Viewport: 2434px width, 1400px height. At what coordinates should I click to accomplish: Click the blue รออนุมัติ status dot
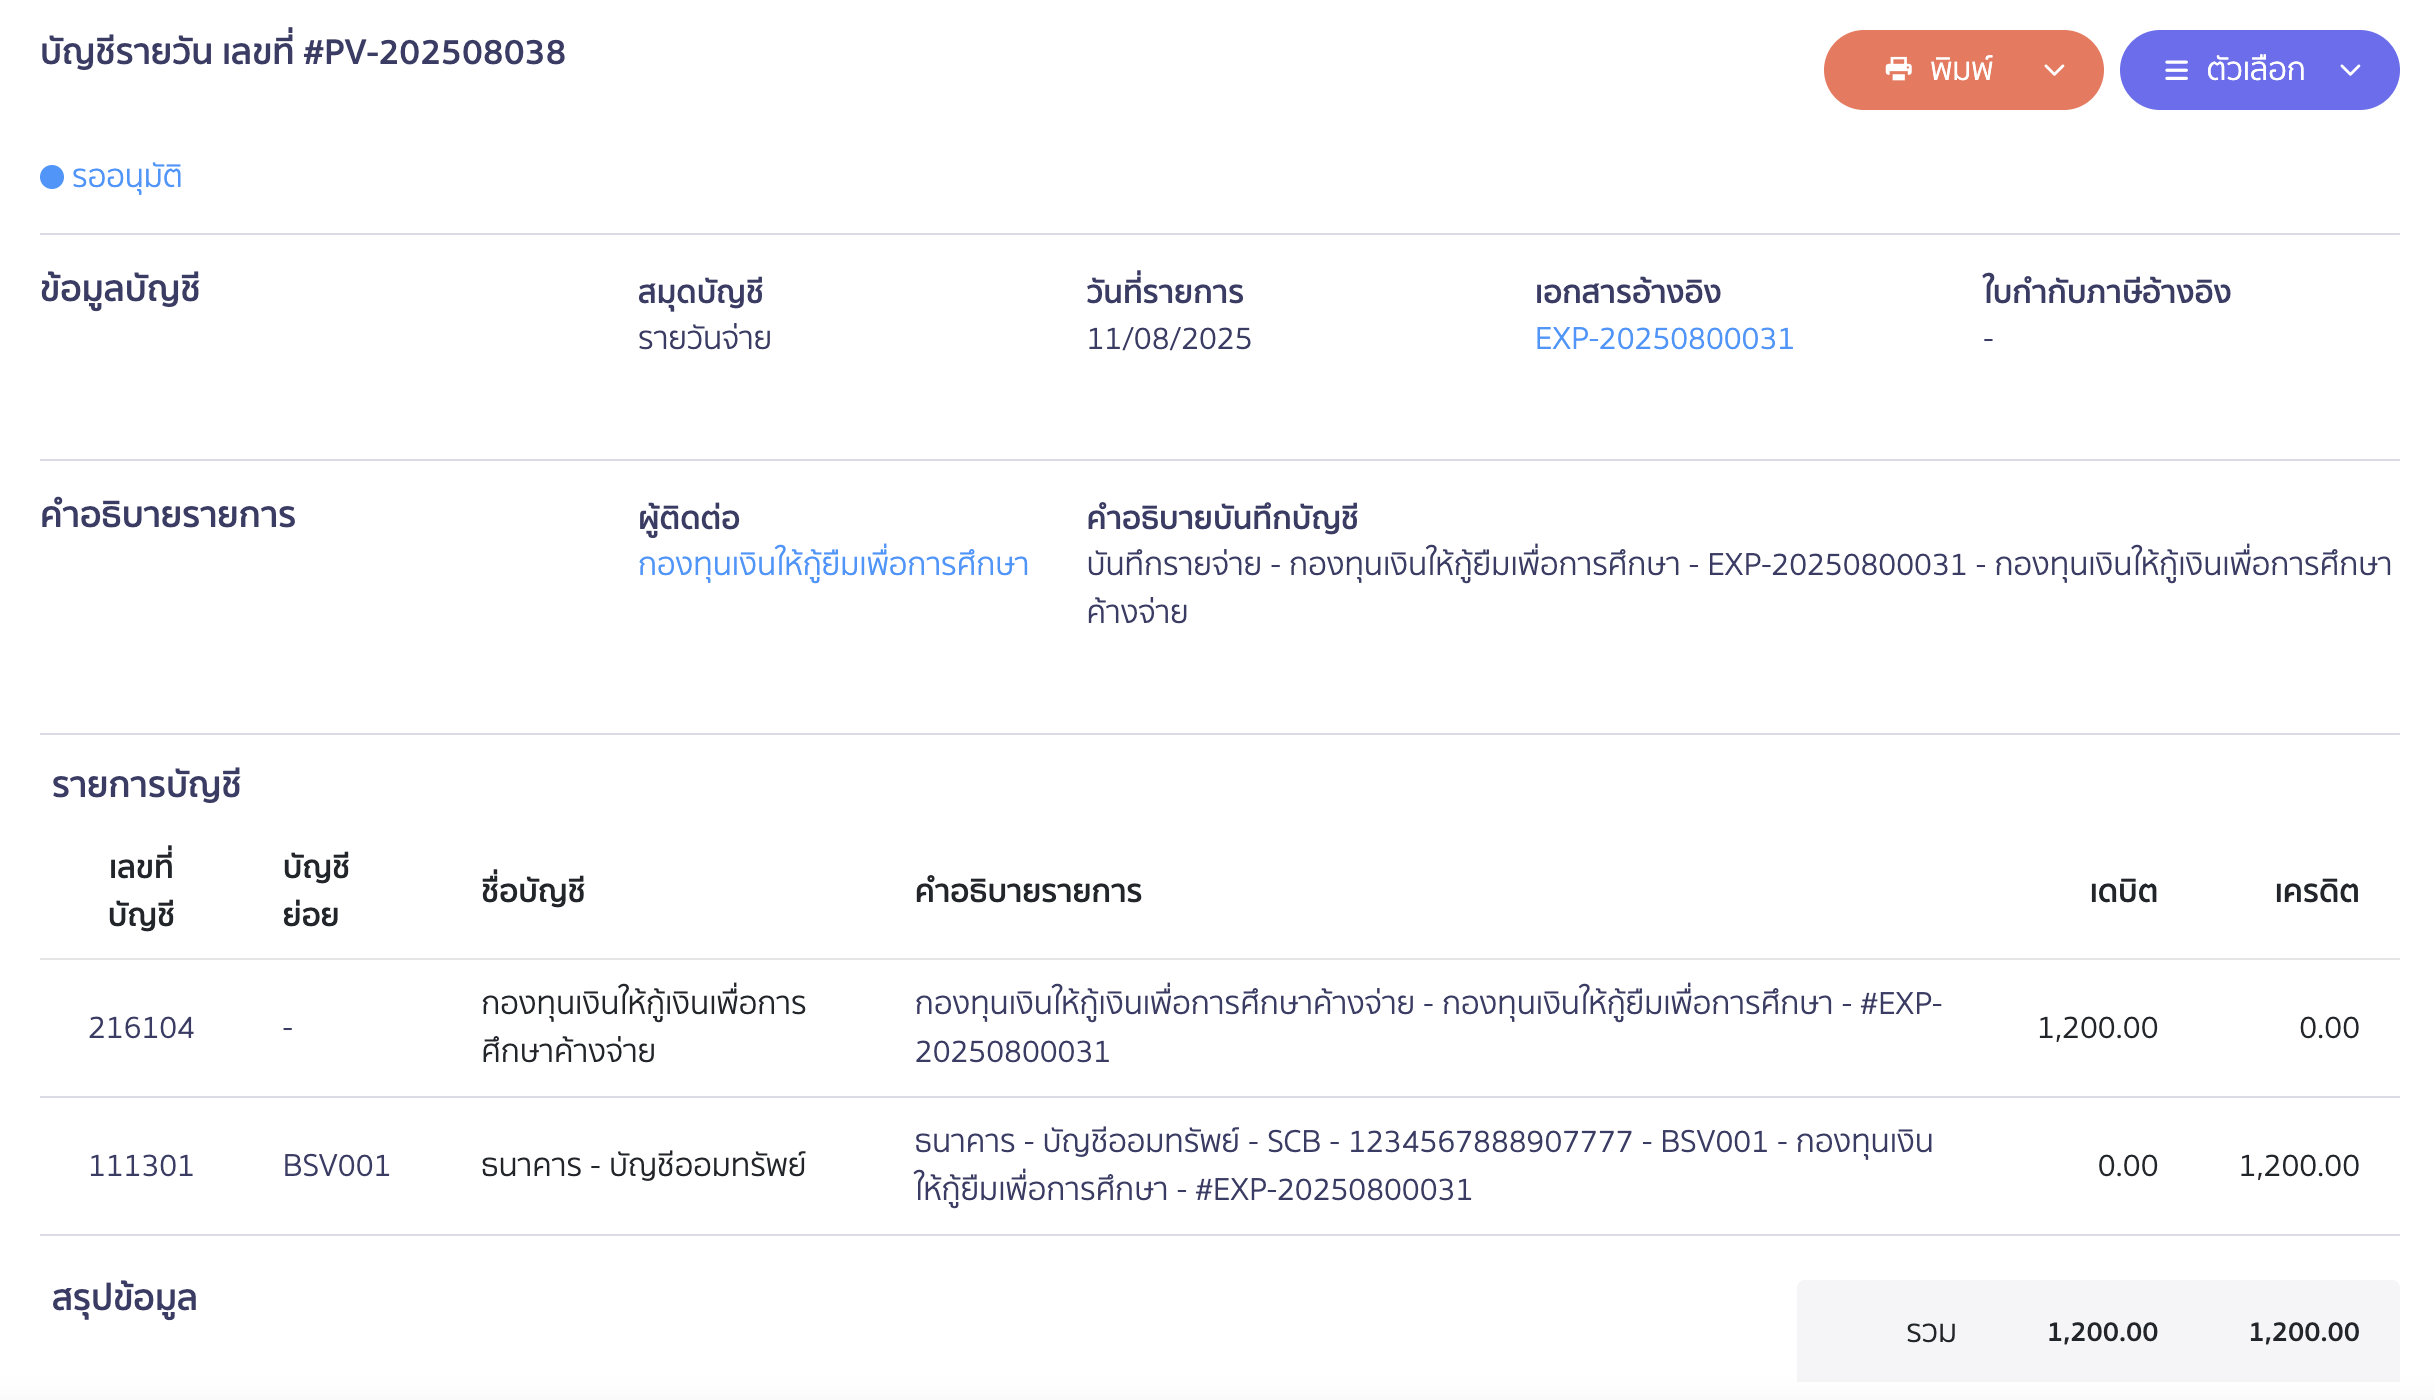click(x=52, y=177)
